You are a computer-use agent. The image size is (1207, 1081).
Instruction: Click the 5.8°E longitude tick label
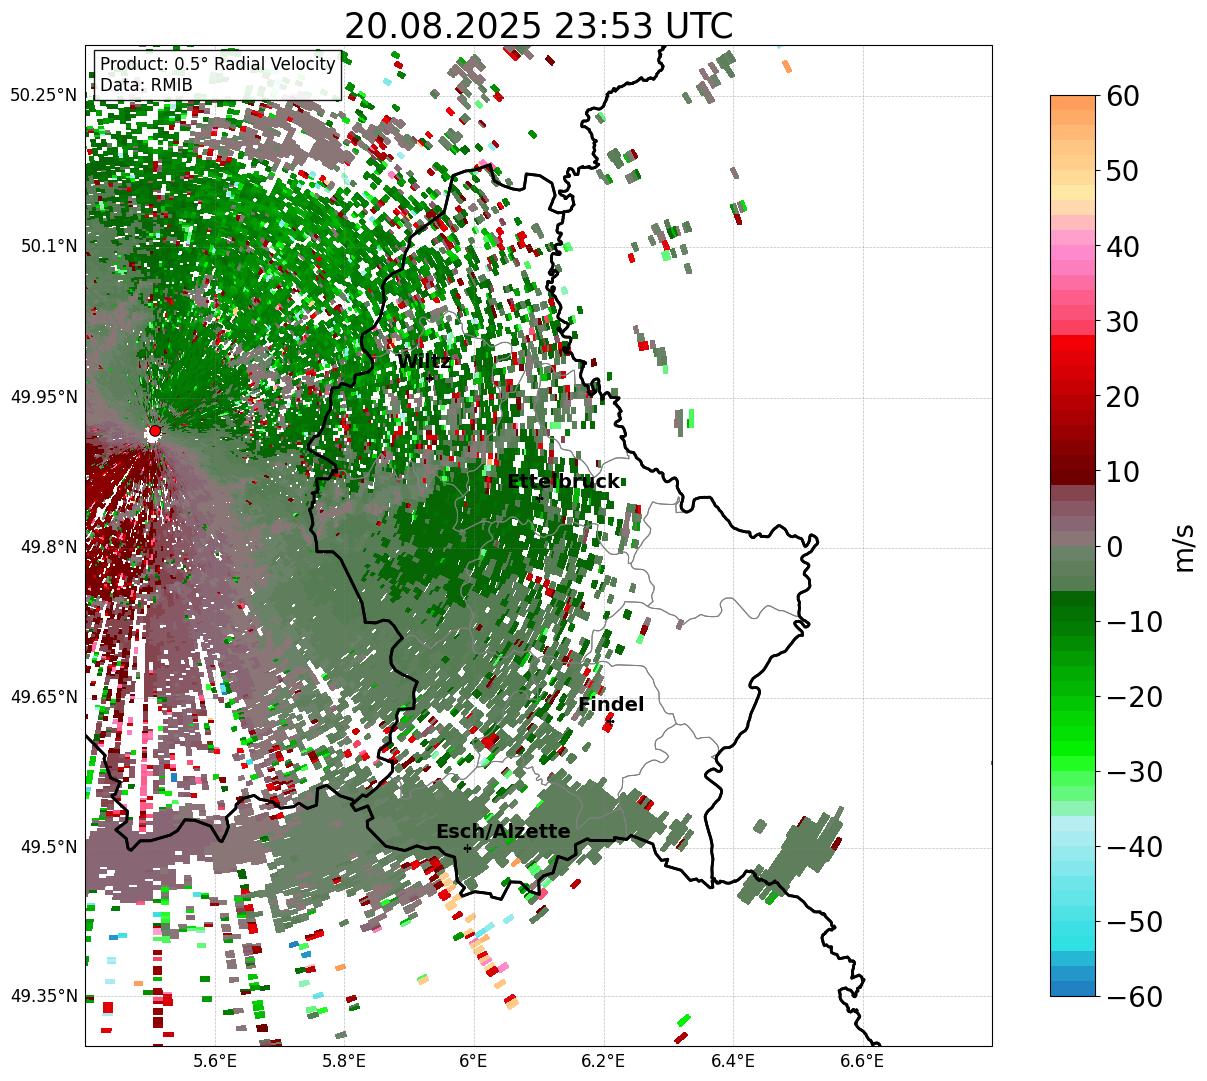pyautogui.click(x=345, y=1061)
